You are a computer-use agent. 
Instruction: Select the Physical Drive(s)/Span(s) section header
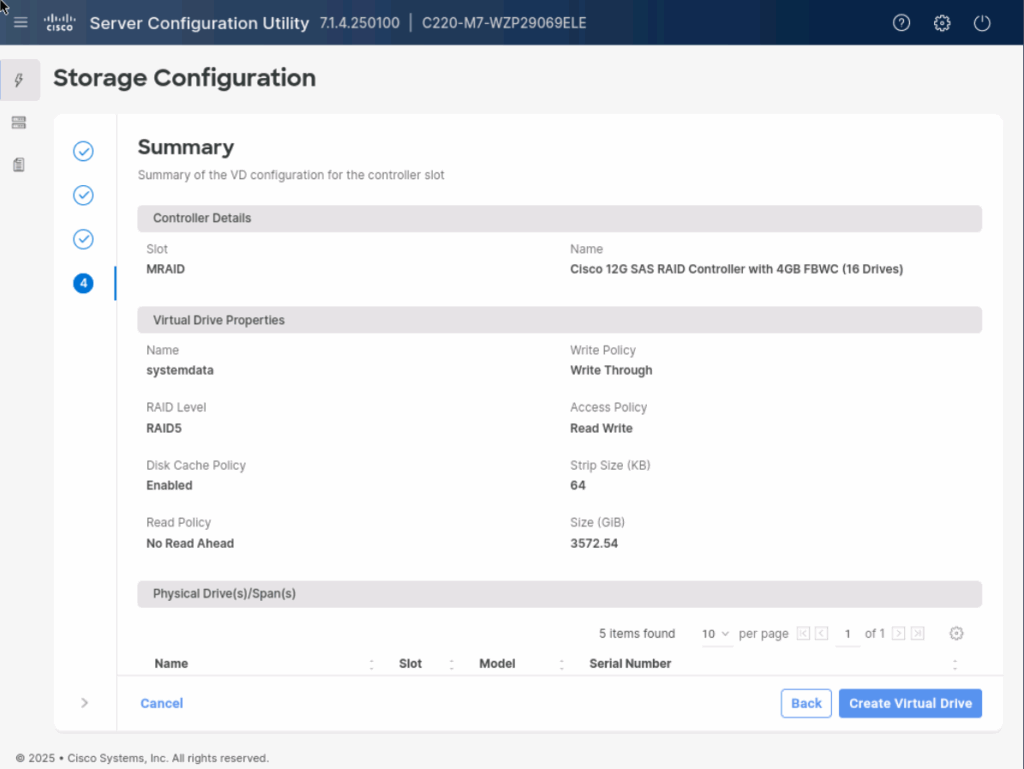(x=560, y=593)
